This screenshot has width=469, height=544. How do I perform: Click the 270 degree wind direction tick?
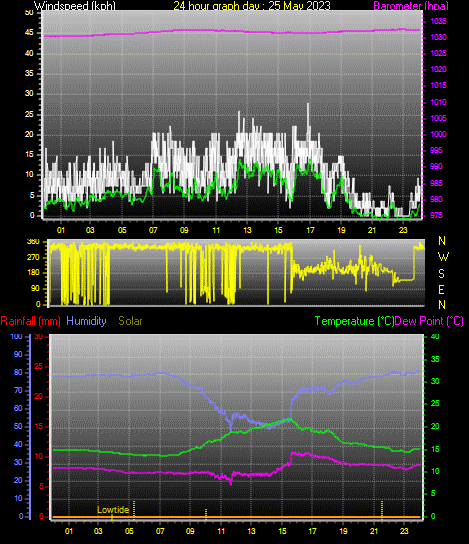33,257
